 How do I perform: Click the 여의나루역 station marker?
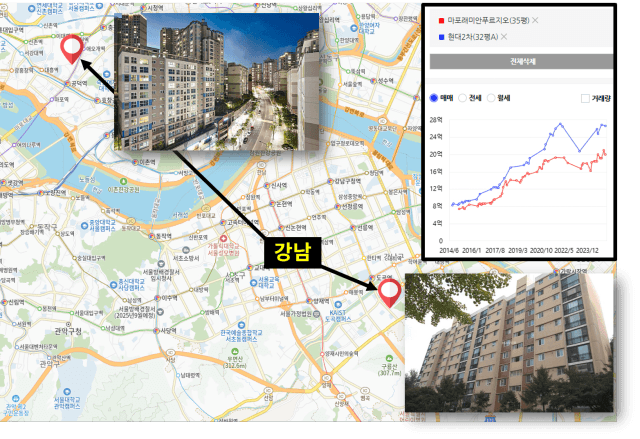tap(14, 145)
